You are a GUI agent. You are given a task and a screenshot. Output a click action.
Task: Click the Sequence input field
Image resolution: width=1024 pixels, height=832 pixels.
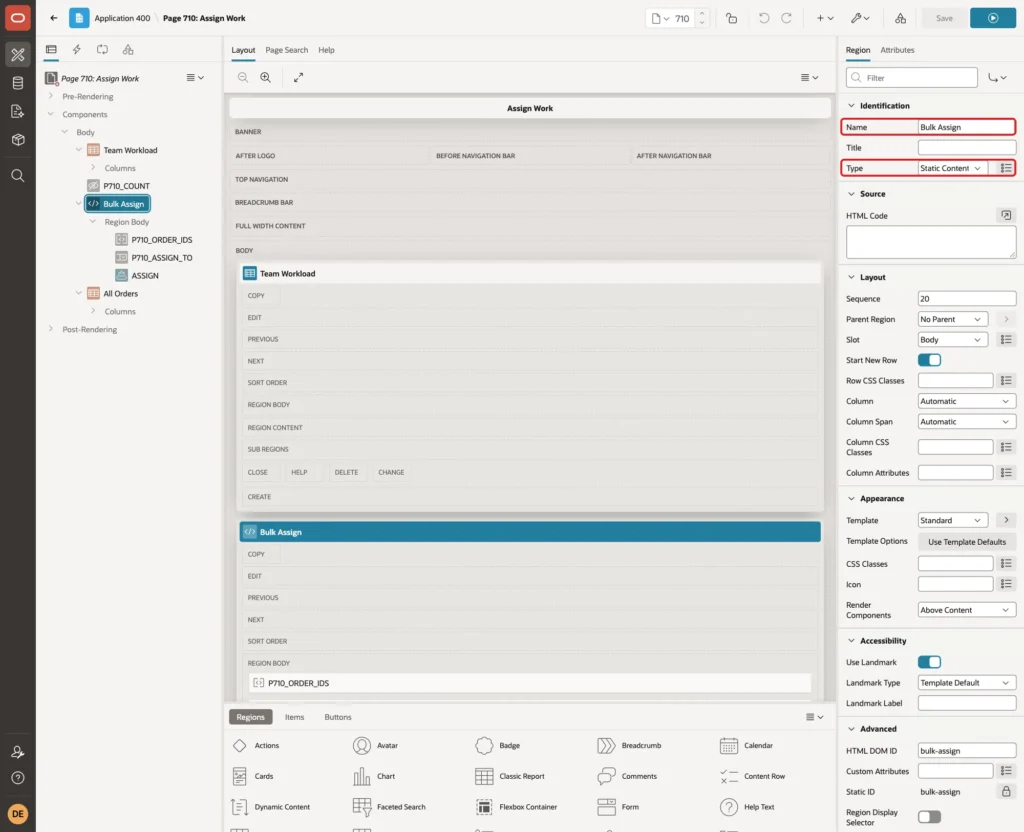click(x=966, y=299)
